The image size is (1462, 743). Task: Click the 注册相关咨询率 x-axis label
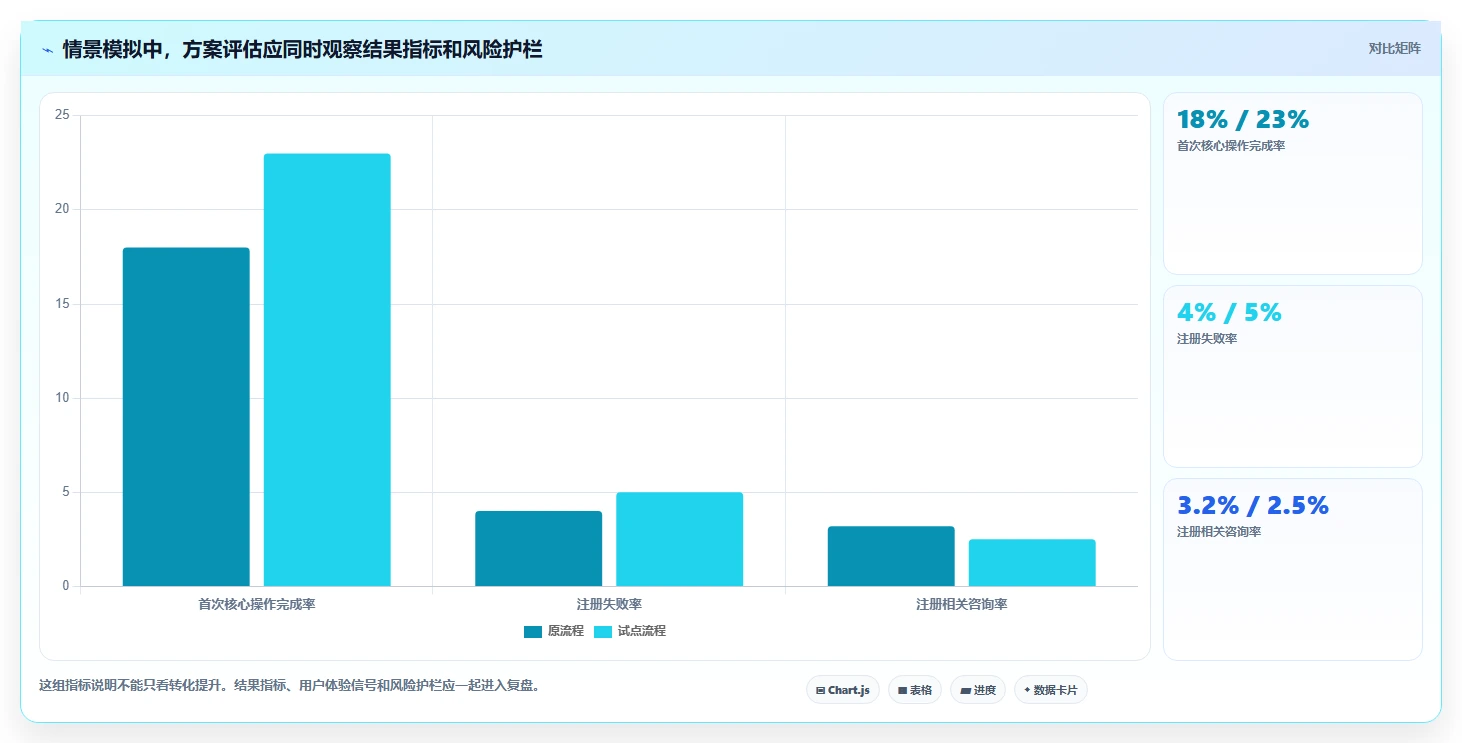(961, 604)
